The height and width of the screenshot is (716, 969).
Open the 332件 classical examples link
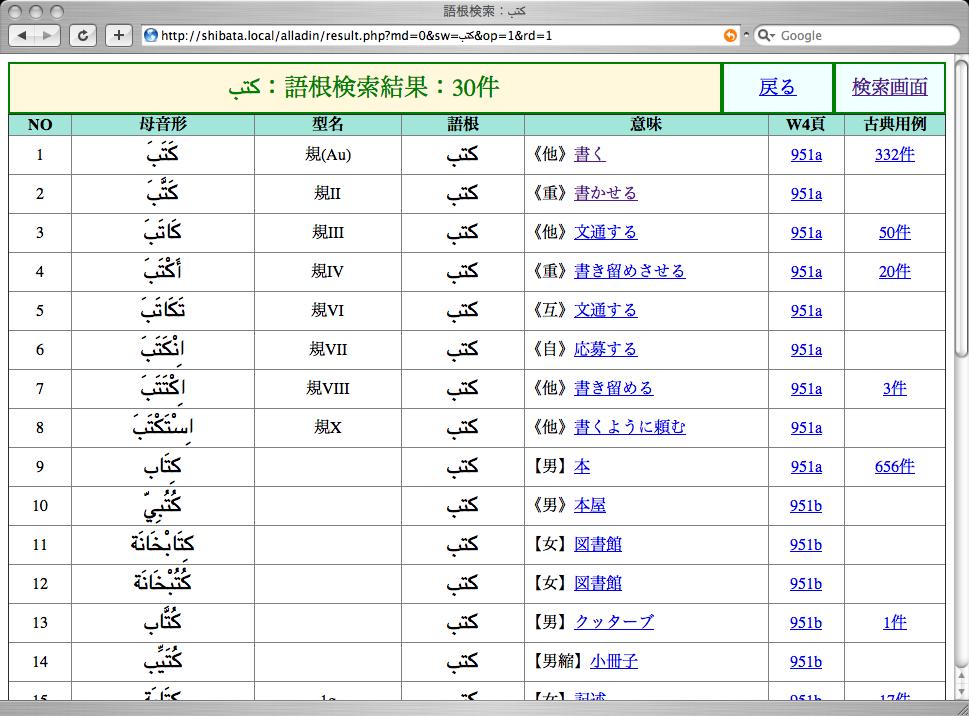tap(894, 154)
